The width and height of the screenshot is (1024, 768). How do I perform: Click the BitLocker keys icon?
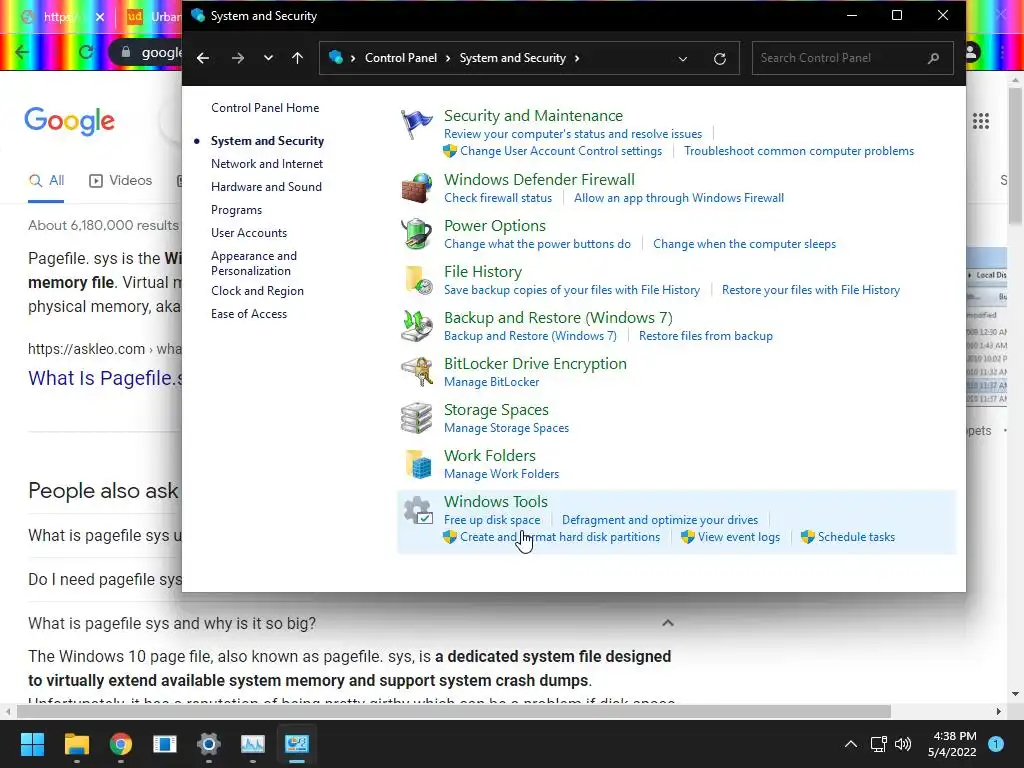[417, 372]
